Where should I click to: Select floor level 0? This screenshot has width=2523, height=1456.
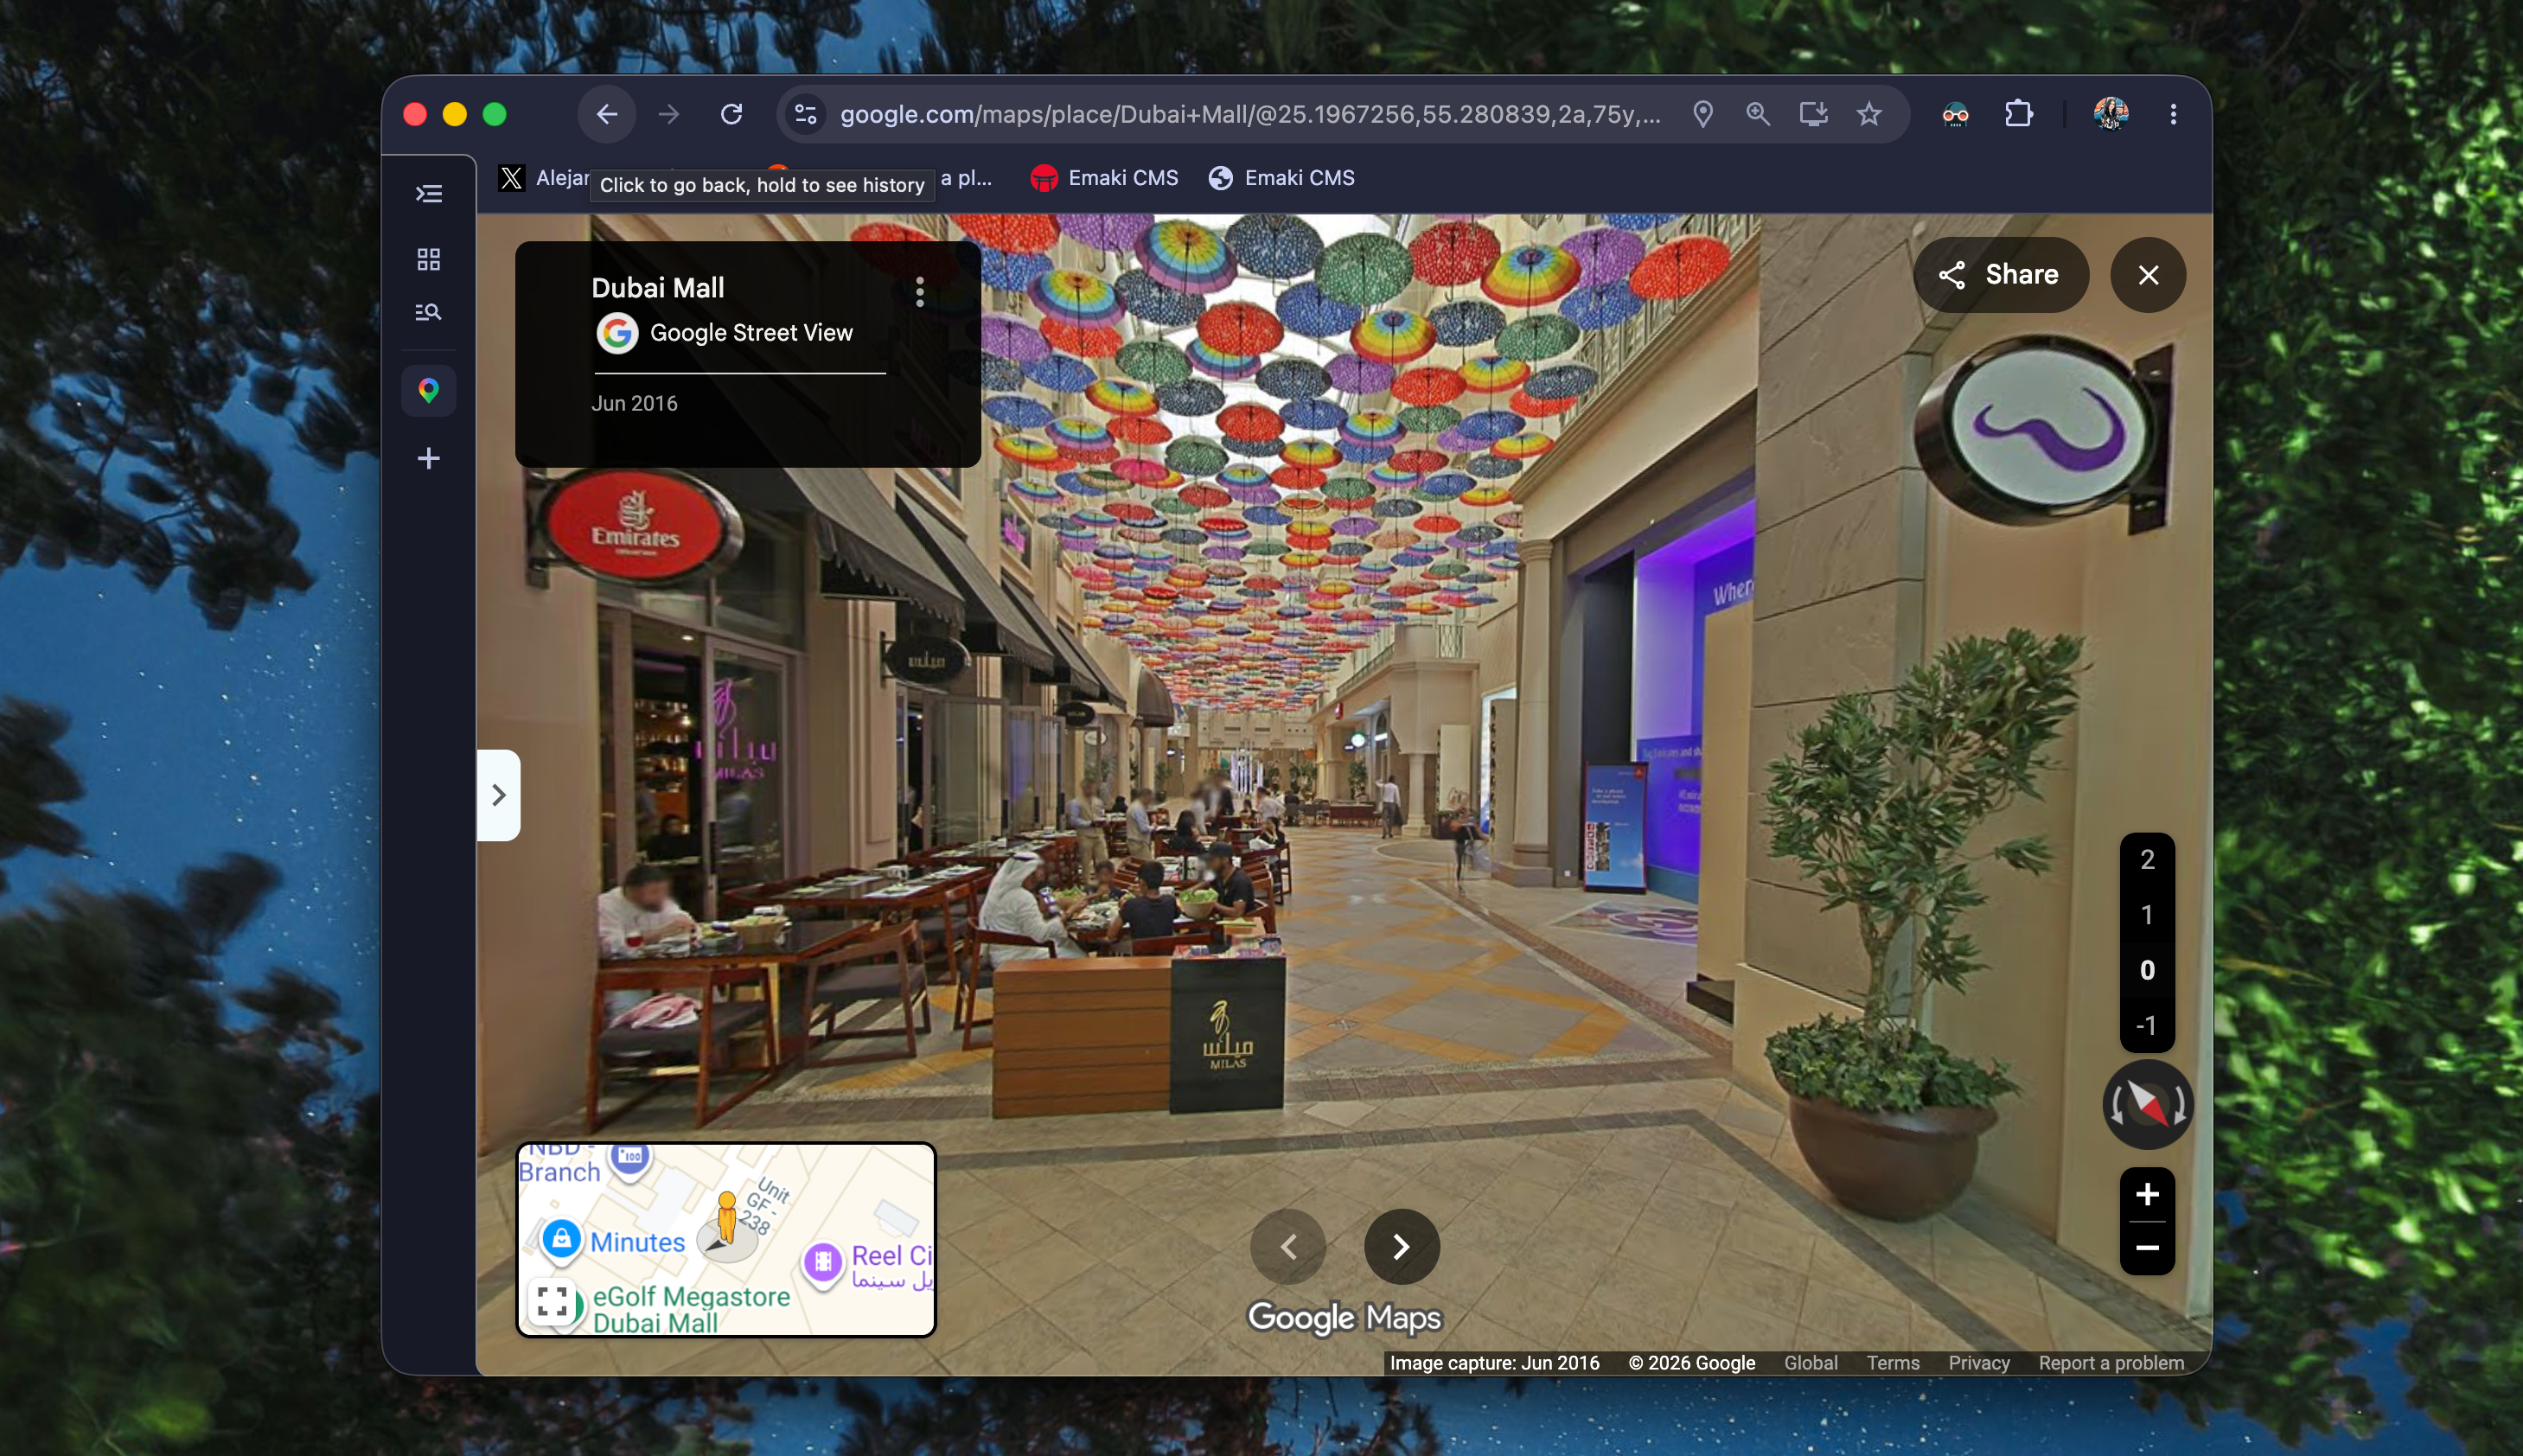[x=2147, y=970]
